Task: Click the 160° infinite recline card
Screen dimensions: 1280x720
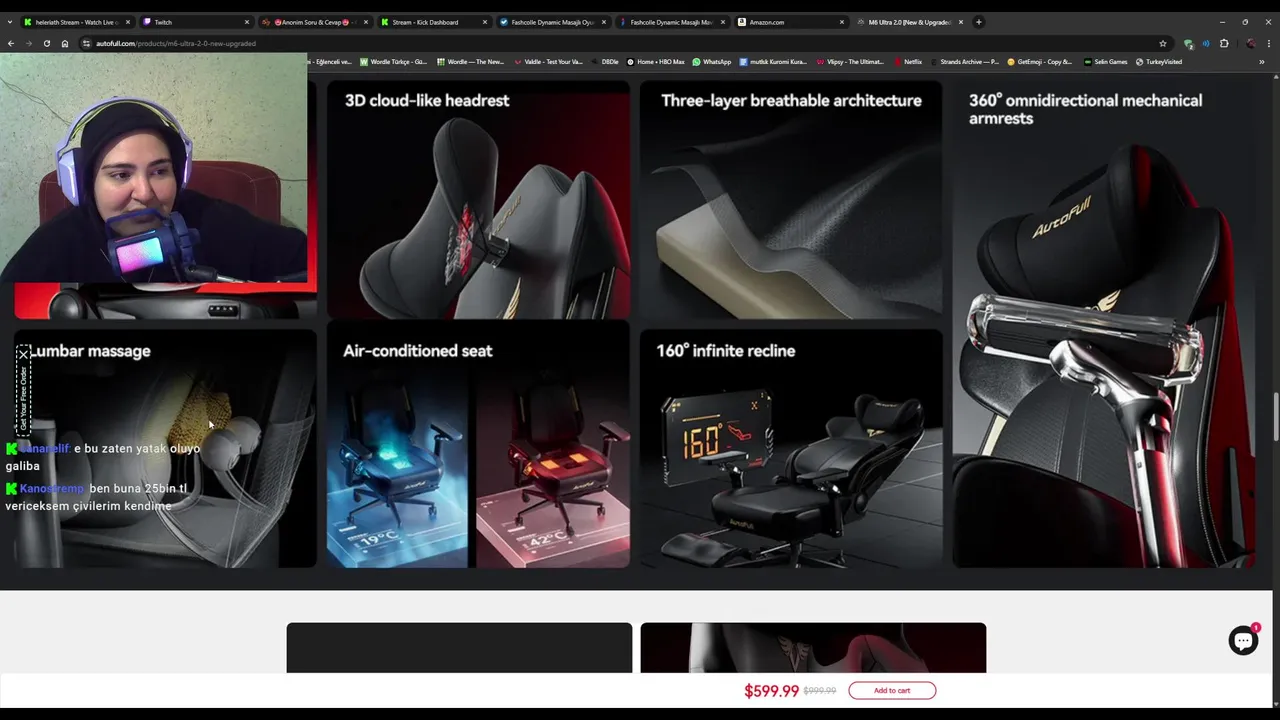Action: [791, 449]
